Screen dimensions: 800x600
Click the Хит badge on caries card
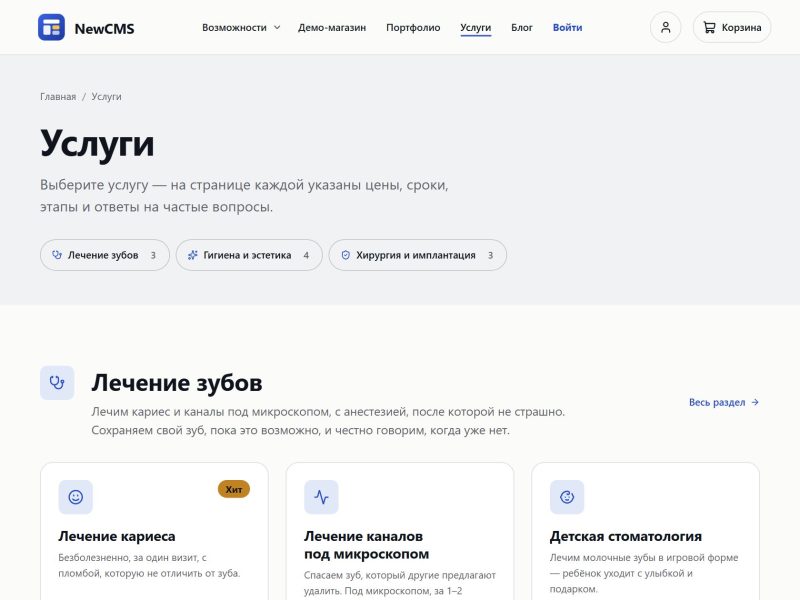click(234, 489)
